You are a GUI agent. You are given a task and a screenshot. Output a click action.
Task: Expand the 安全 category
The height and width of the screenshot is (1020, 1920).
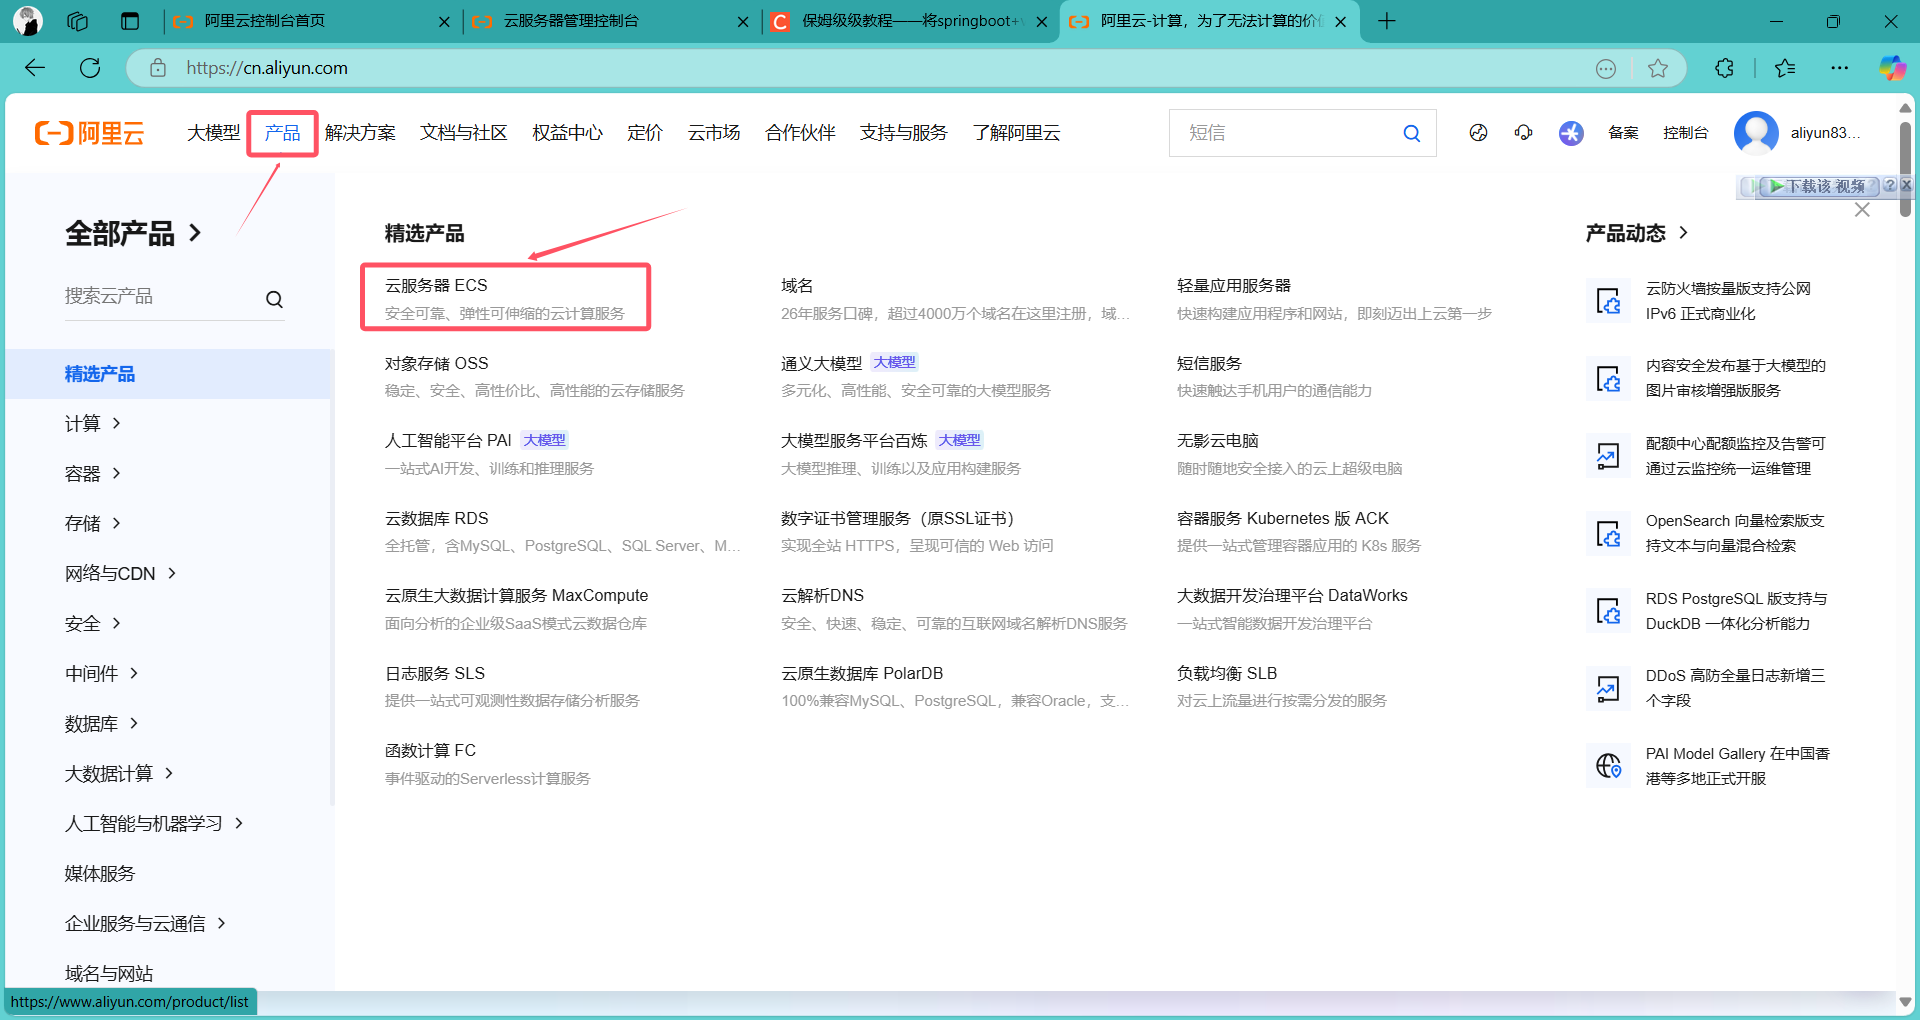point(93,623)
